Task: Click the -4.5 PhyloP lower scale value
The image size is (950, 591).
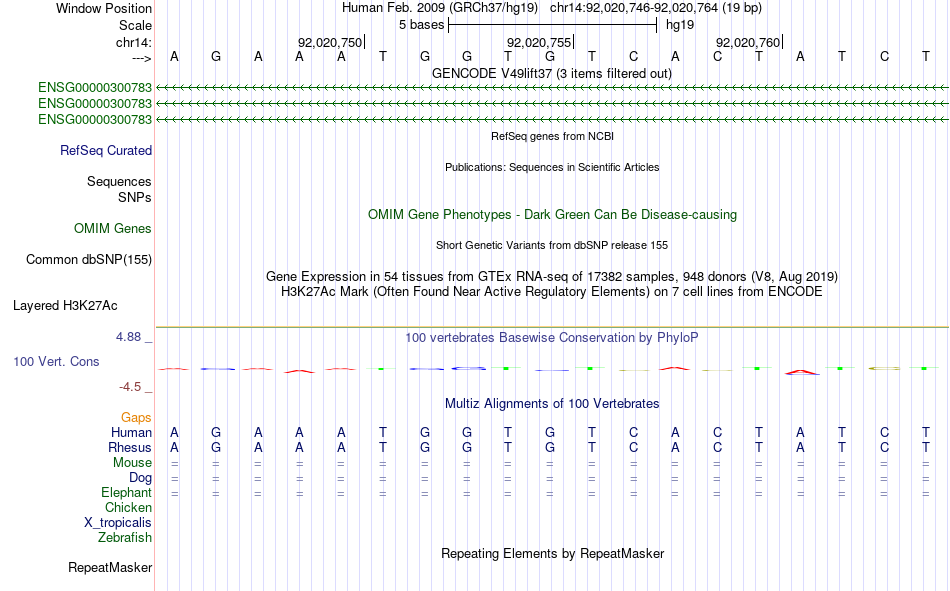Action: click(x=130, y=387)
